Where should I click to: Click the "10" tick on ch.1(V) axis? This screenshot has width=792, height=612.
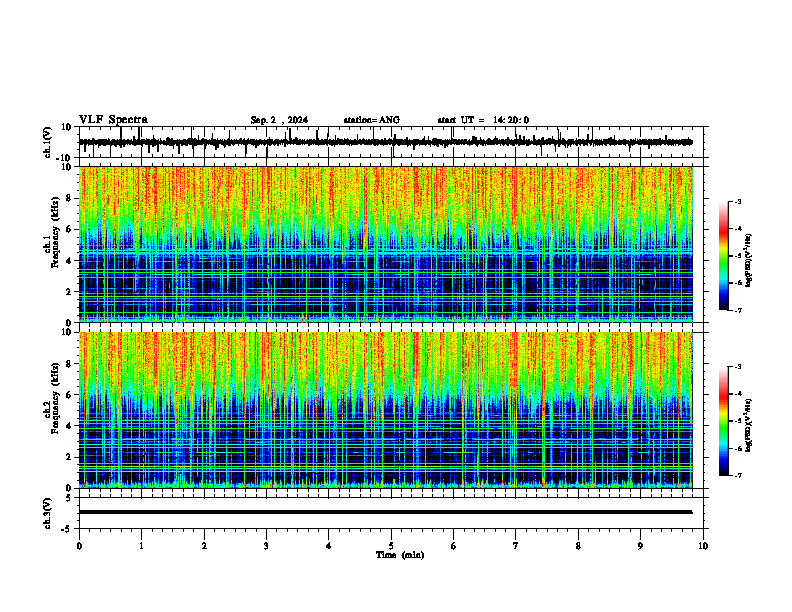coord(67,127)
